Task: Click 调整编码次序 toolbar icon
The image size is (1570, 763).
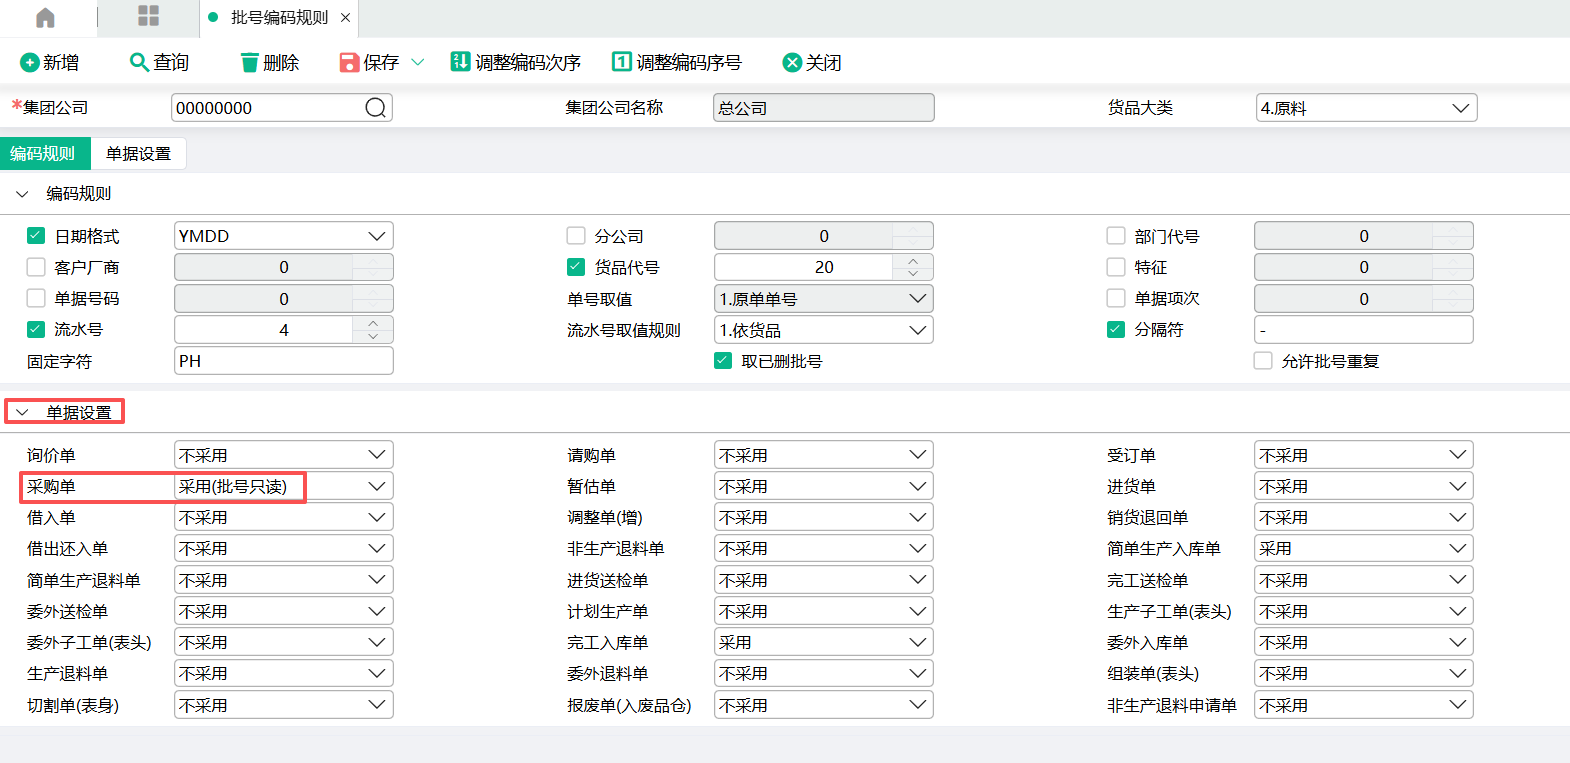Action: click(460, 62)
